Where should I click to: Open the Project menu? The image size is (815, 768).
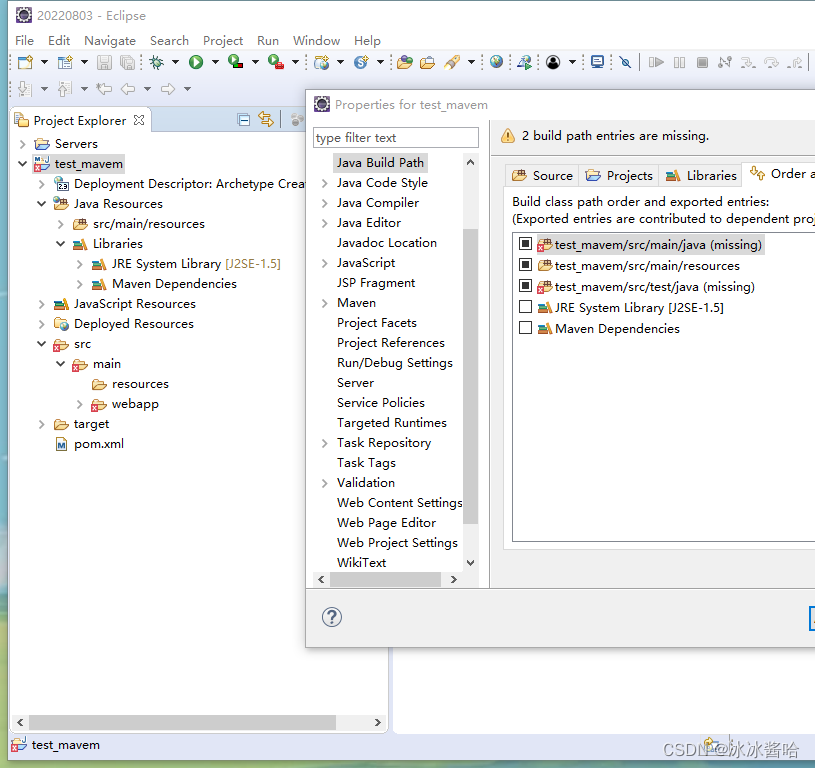[223, 41]
